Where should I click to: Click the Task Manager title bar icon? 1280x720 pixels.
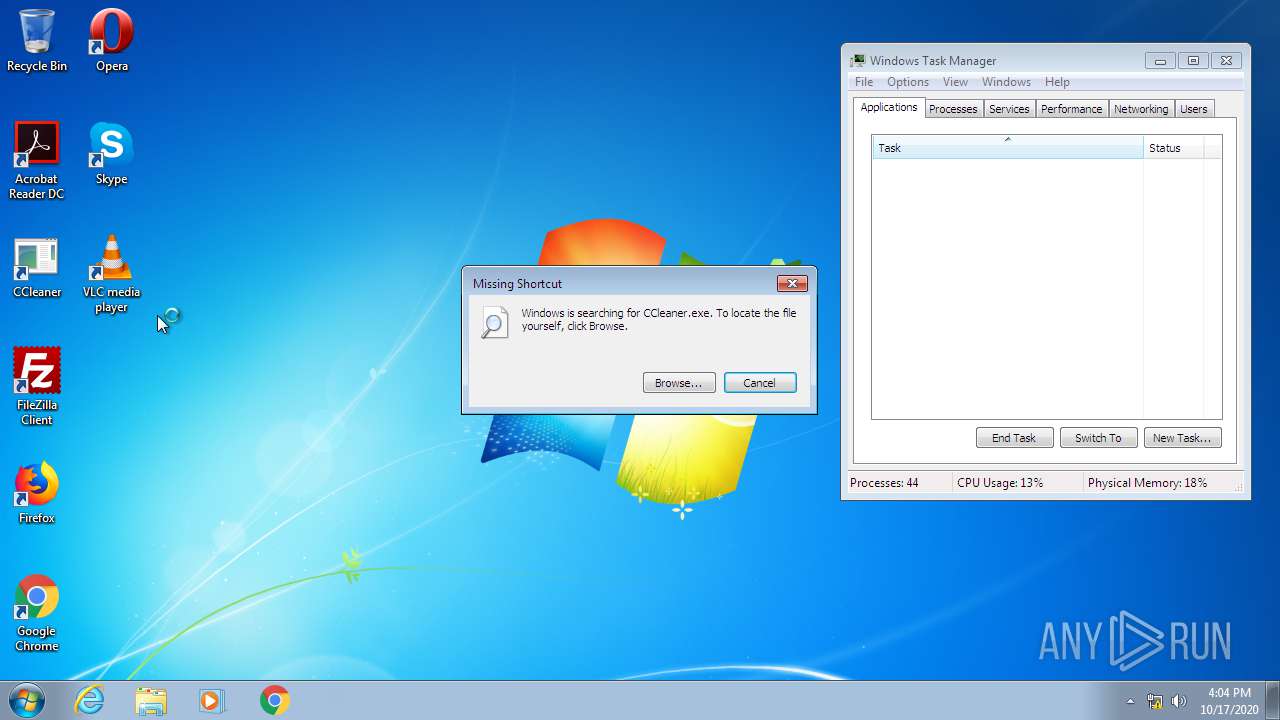click(x=858, y=61)
